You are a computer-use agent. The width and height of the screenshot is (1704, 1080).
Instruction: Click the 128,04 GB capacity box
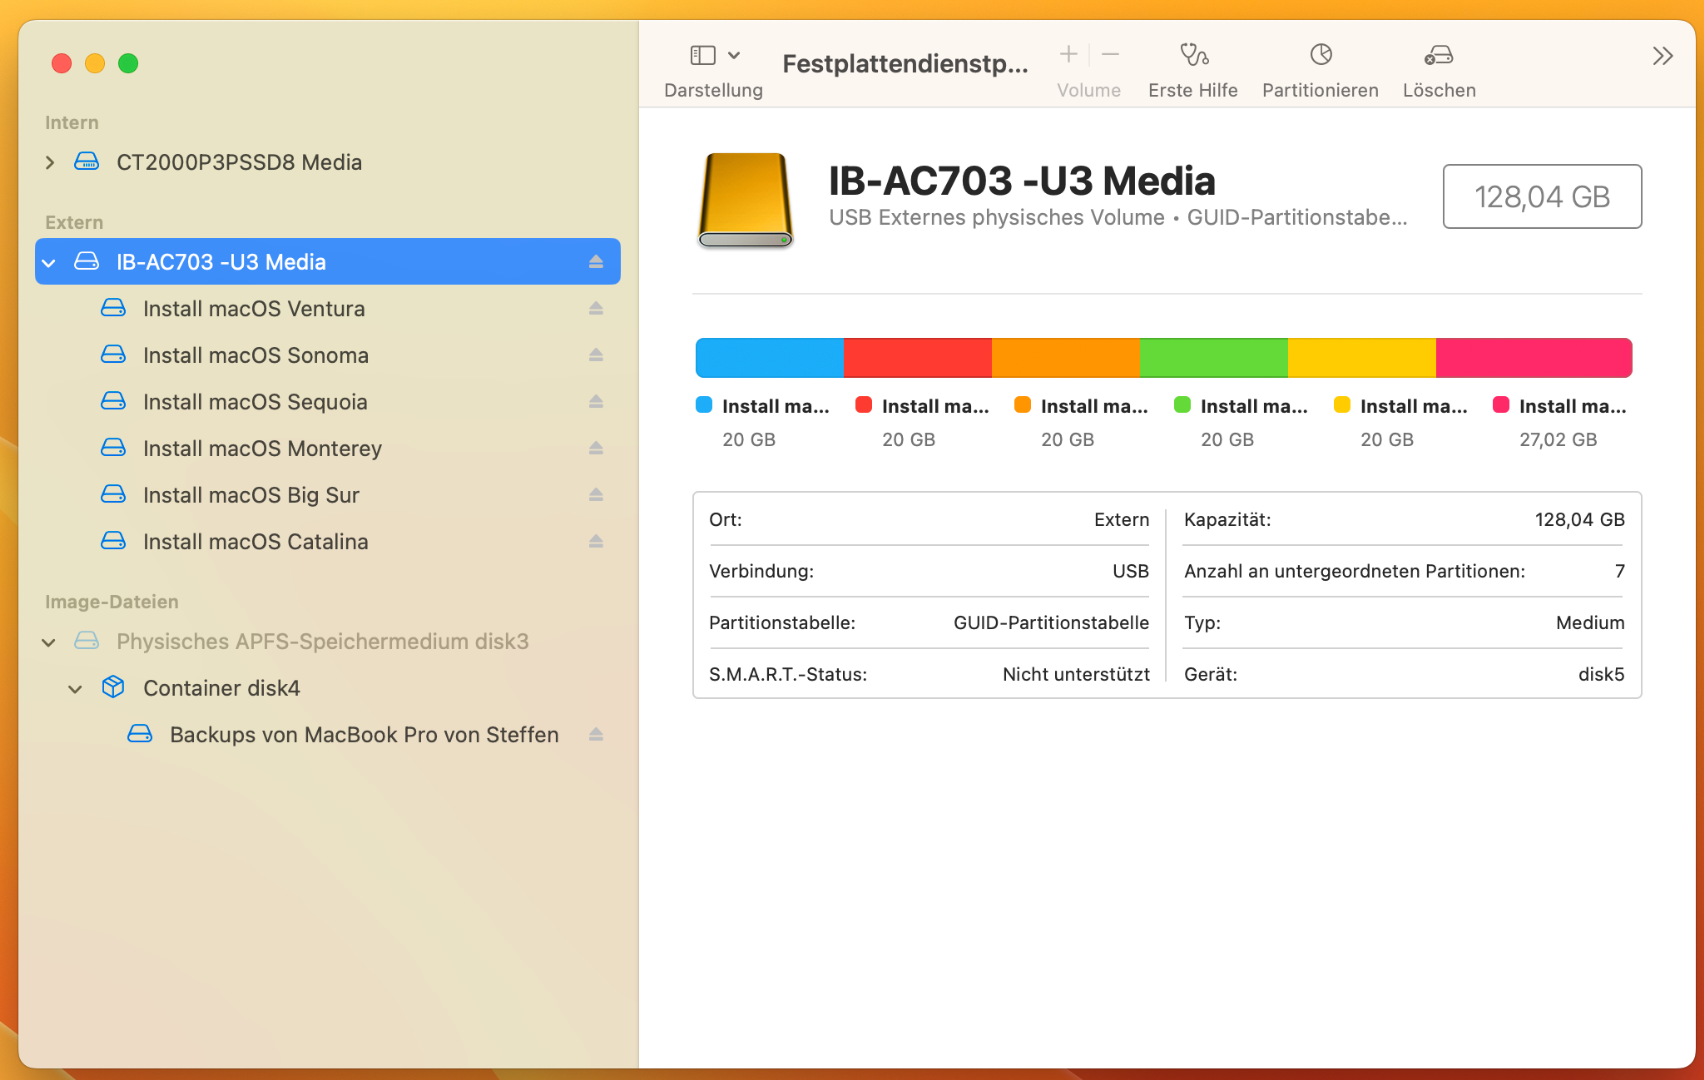(x=1542, y=197)
